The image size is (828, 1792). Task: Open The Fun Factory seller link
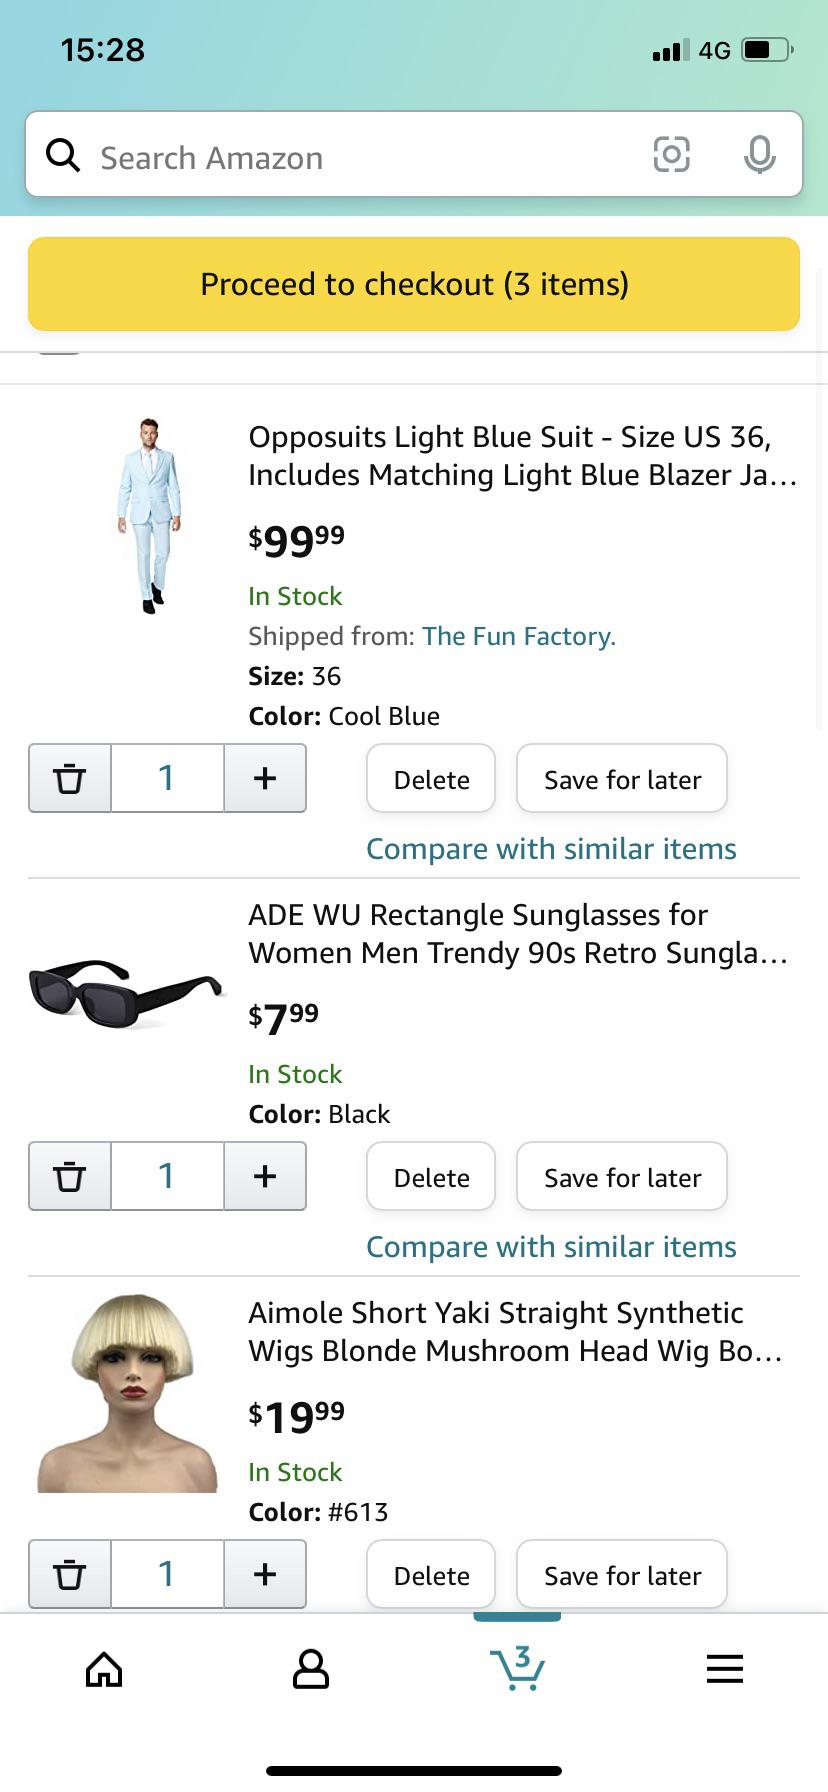pyautogui.click(x=518, y=636)
